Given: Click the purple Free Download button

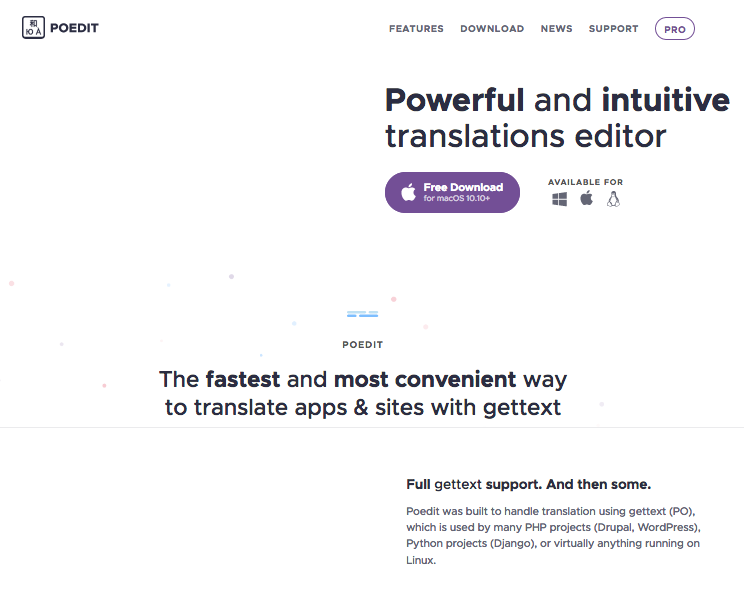Looking at the screenshot, I should (x=452, y=192).
